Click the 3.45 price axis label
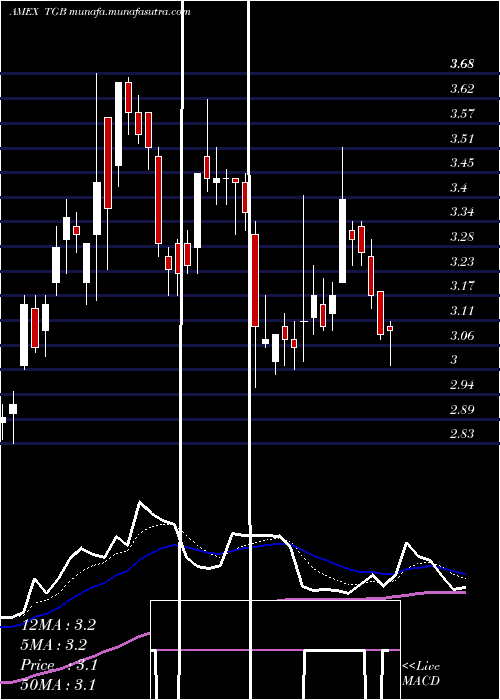Screen dimensions: 500x700 click(x=462, y=162)
